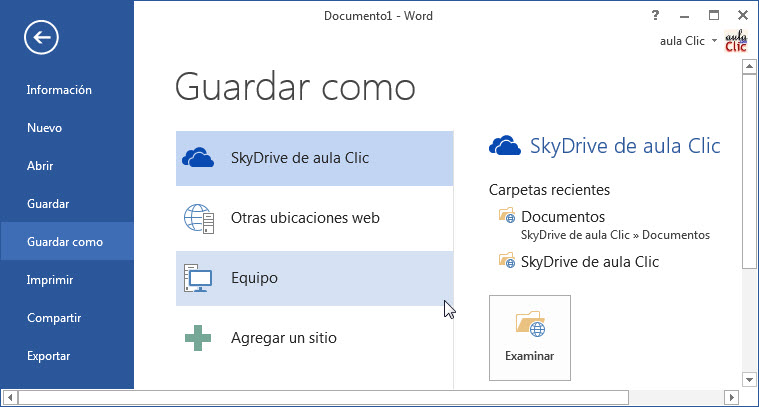Select Nuevo in the backstage sidebar
Viewport: 759px width, 407px height.
coord(45,128)
